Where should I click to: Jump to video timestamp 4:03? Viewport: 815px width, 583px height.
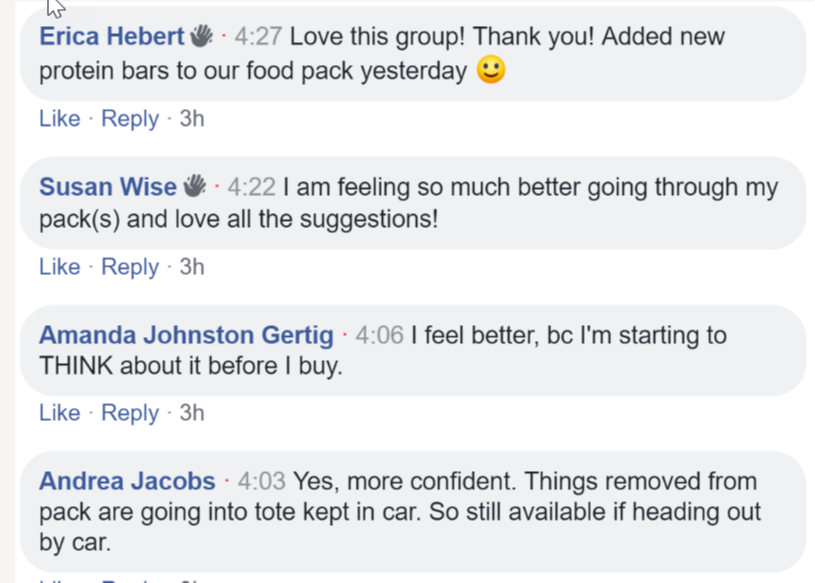tap(261, 482)
